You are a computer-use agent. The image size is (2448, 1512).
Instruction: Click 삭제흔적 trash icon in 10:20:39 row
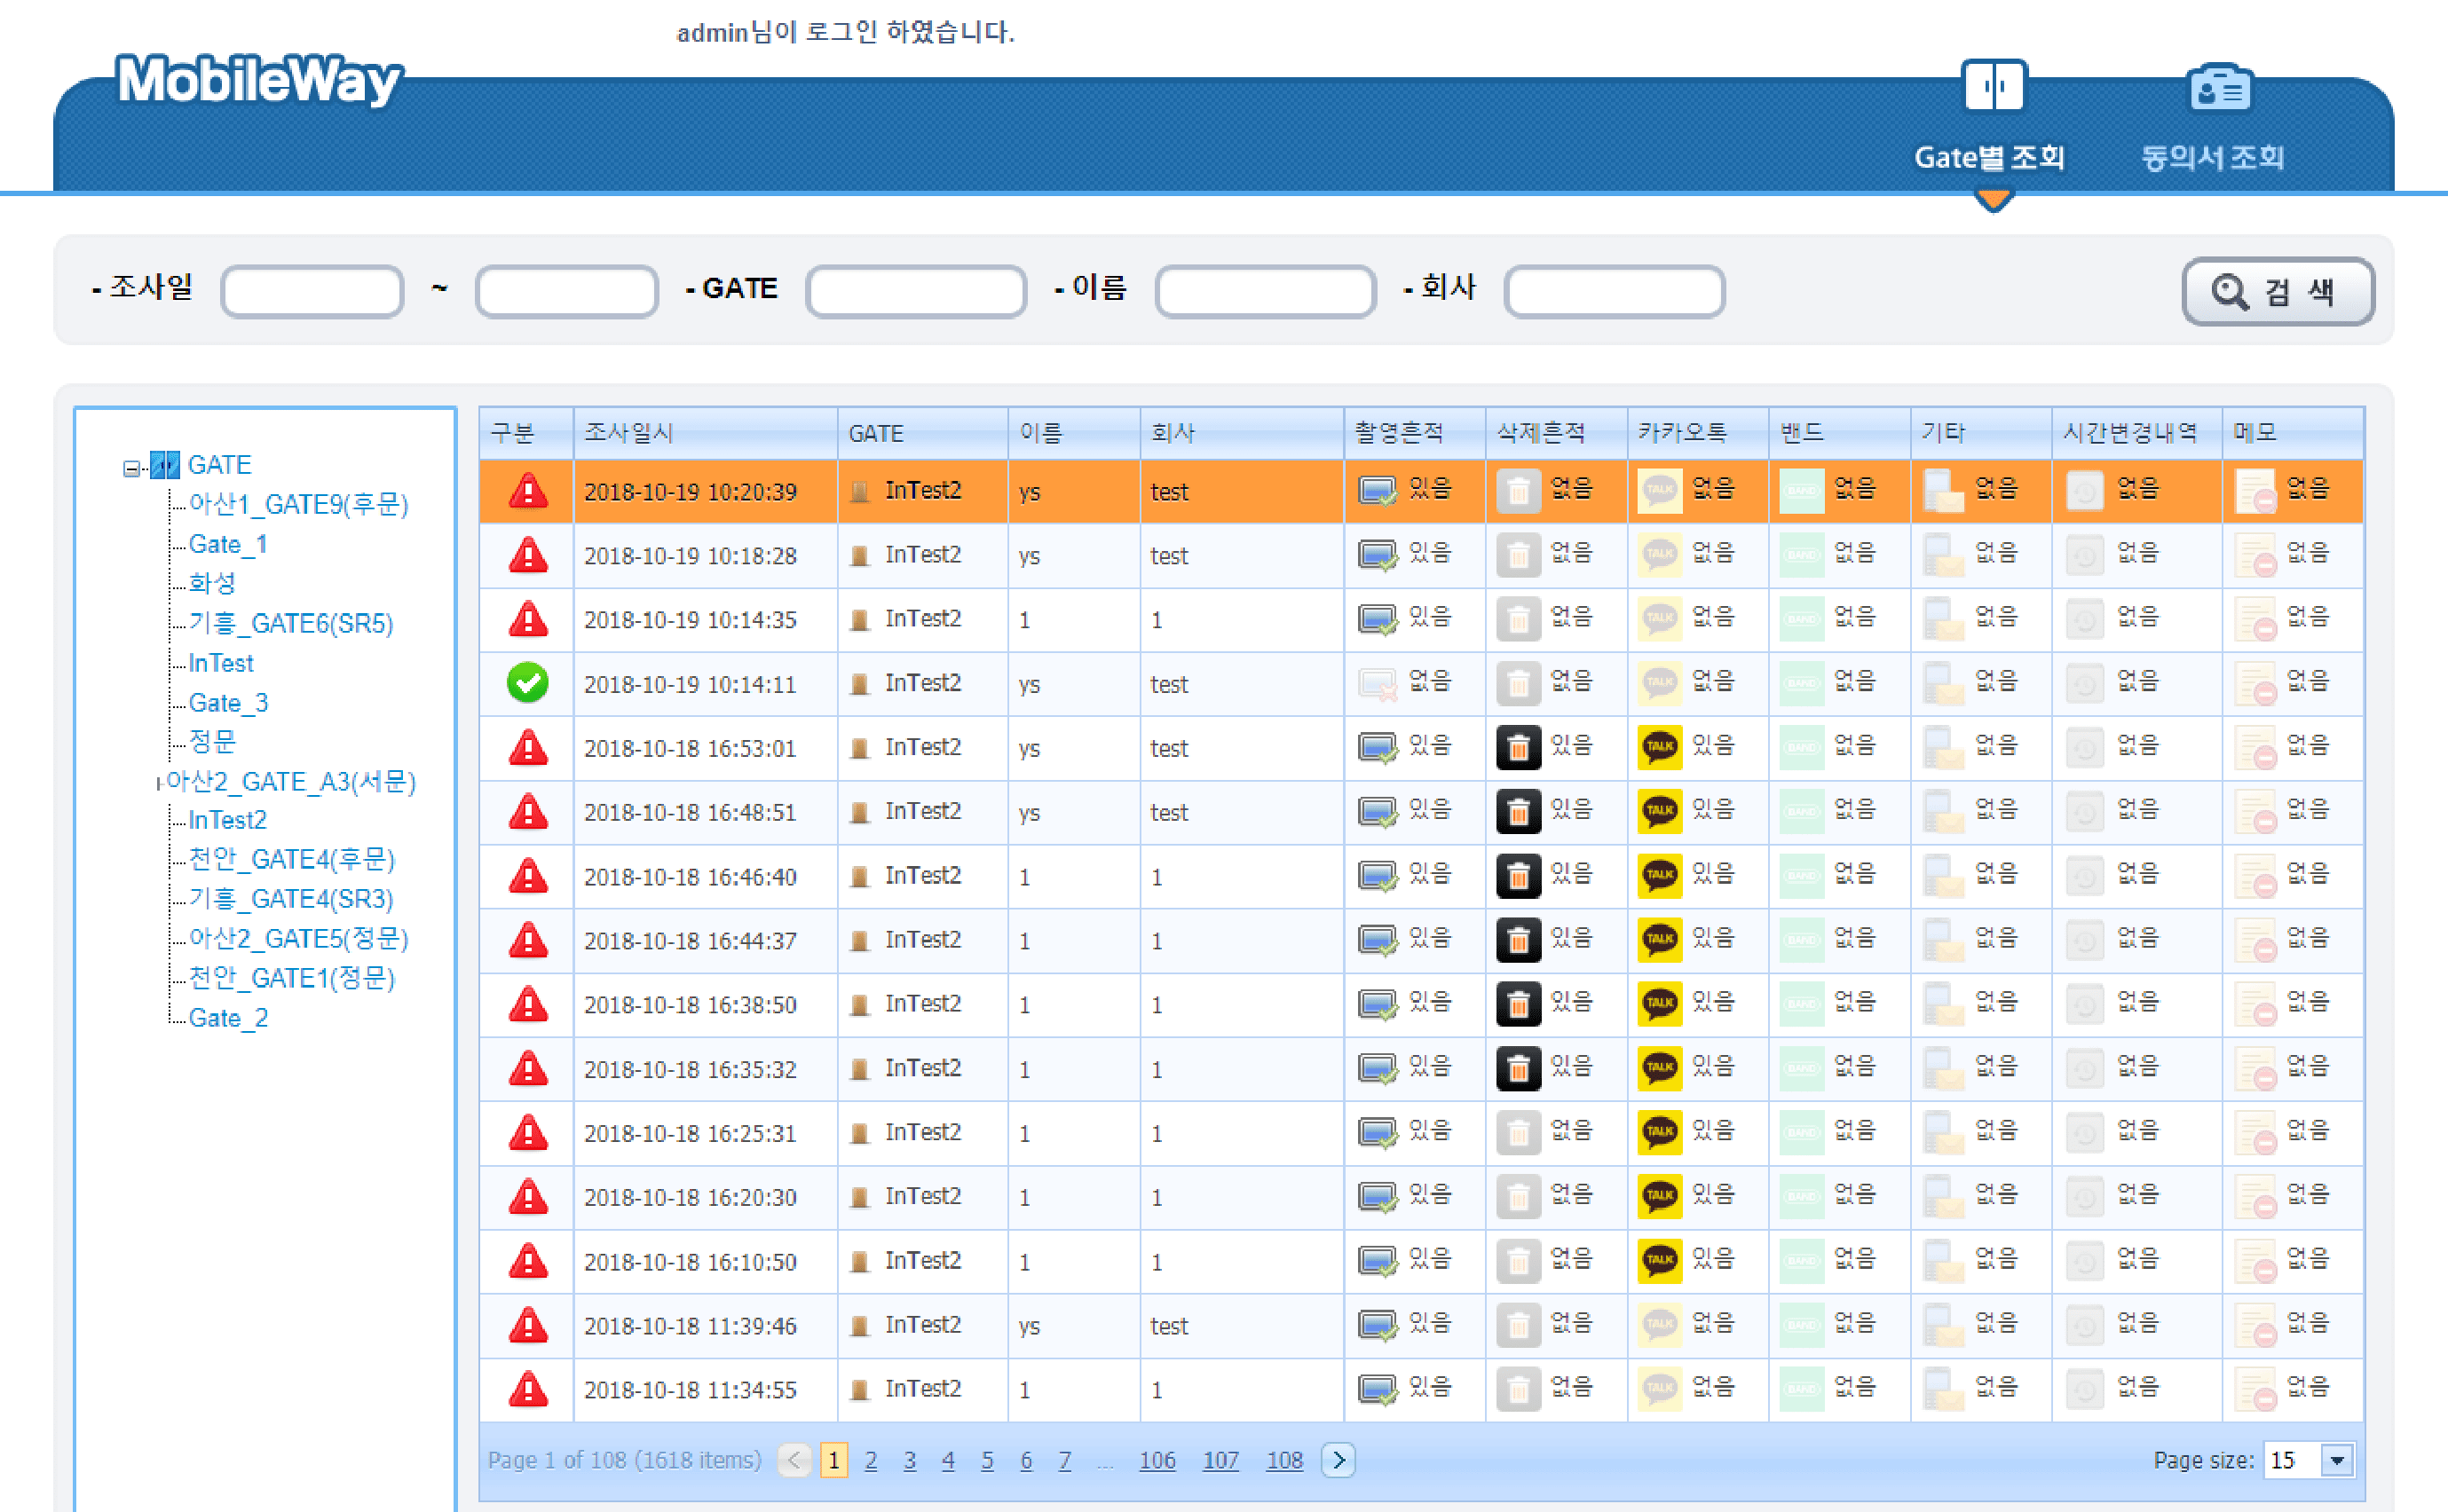coord(1518,491)
